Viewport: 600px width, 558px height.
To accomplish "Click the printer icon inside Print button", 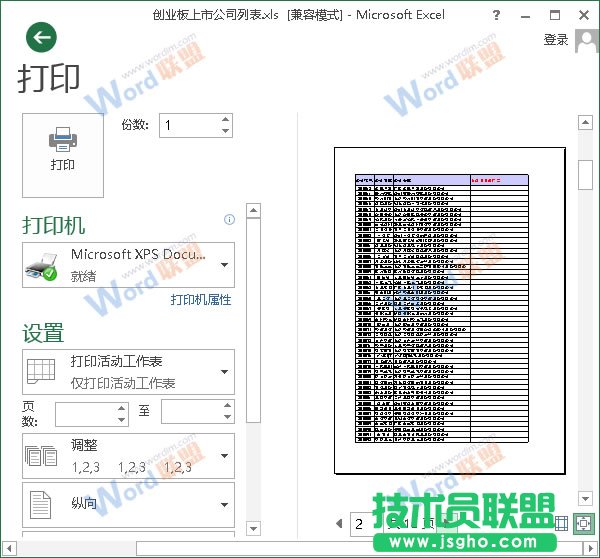I will point(63,139).
